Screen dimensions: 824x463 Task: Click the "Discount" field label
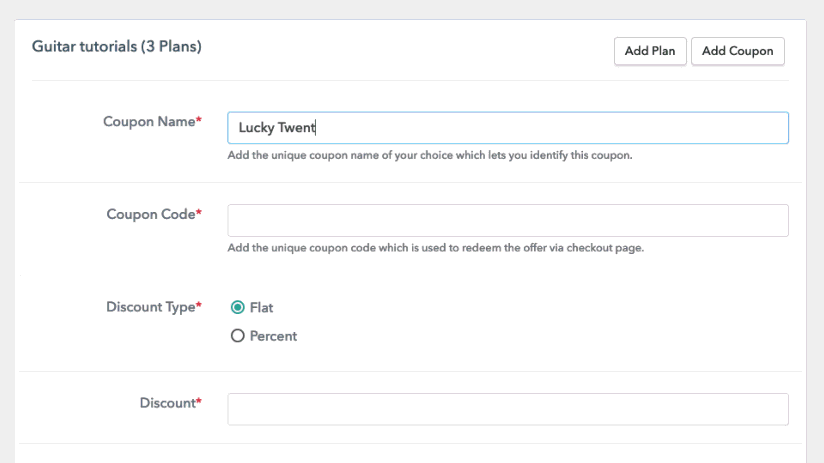tap(168, 403)
